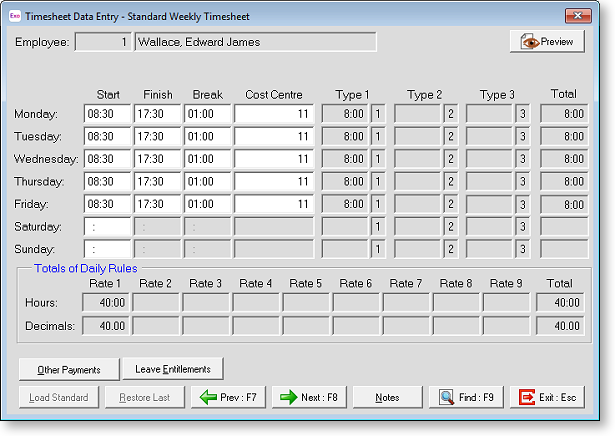The image size is (615, 436).
Task: Click Friday Start time field
Action: (x=108, y=204)
